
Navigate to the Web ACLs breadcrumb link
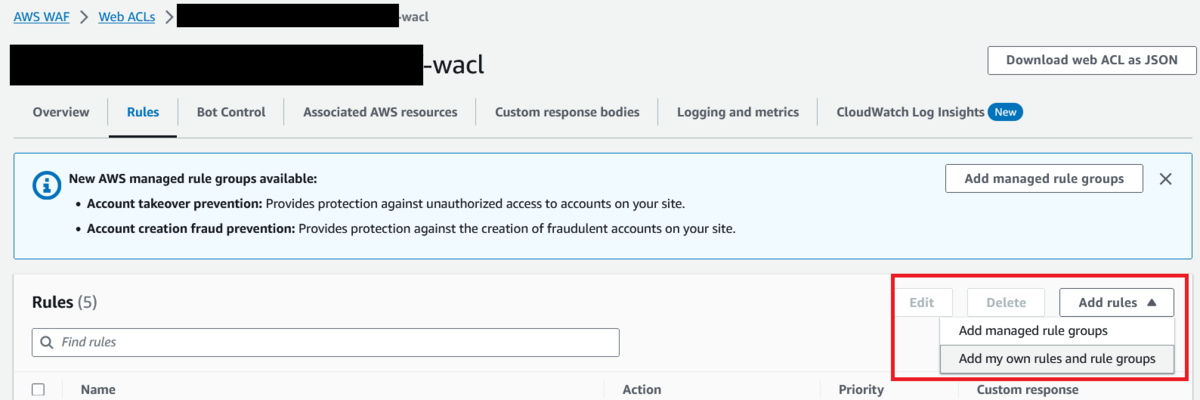coord(126,17)
